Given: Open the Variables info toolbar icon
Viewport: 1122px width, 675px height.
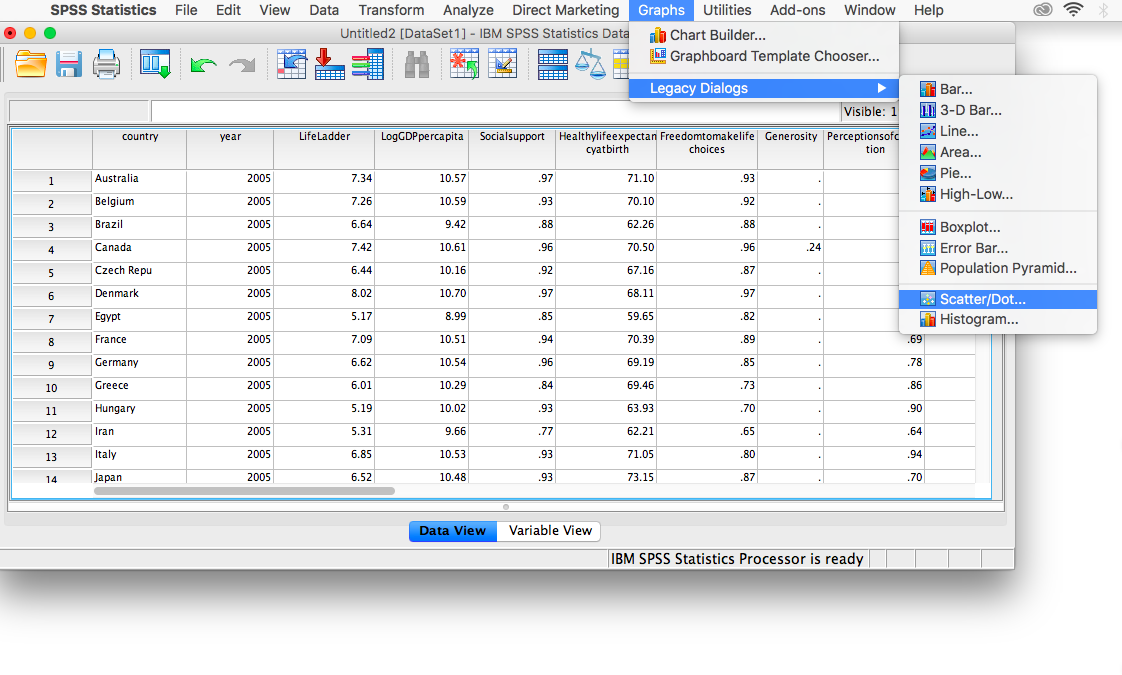Looking at the screenshot, I should click(x=367, y=64).
